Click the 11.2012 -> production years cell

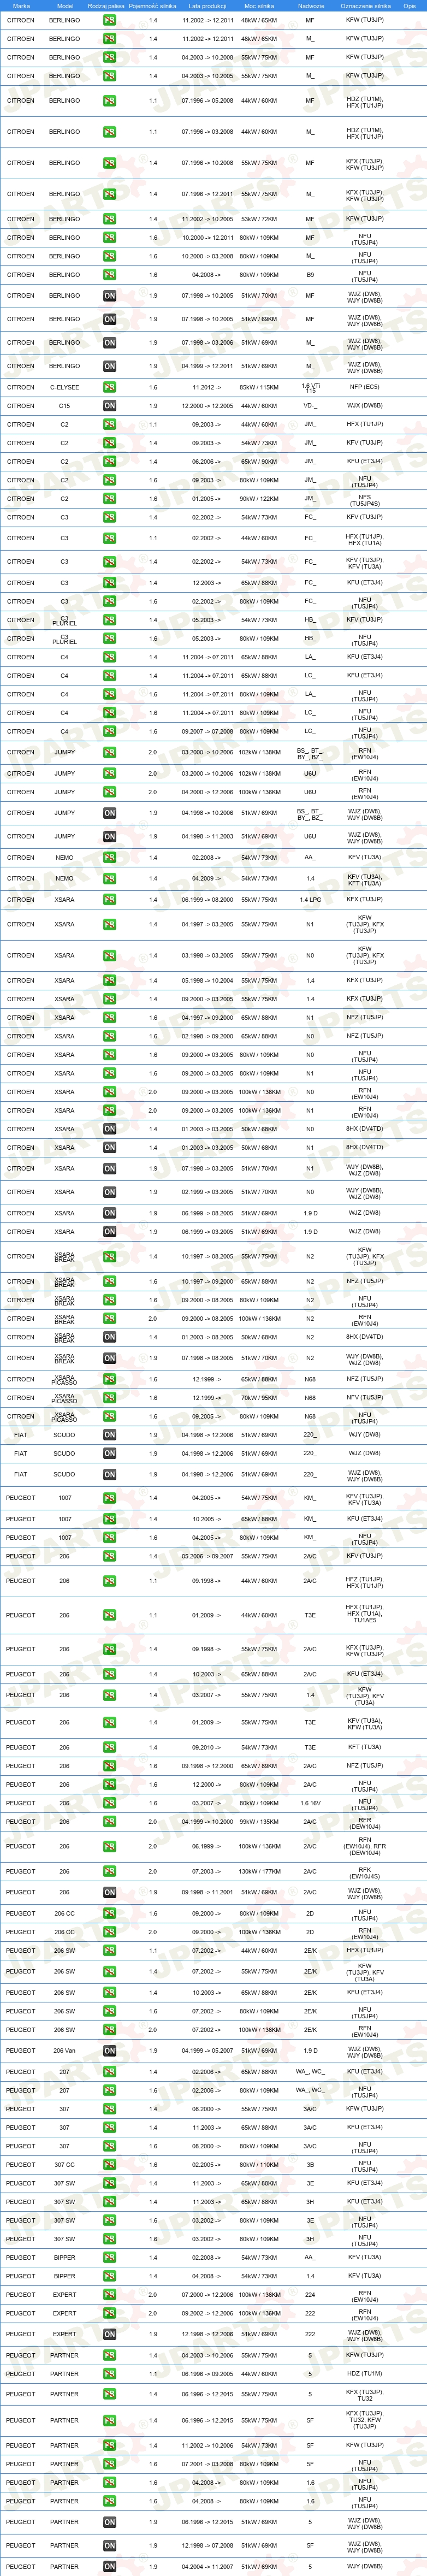coord(207,387)
